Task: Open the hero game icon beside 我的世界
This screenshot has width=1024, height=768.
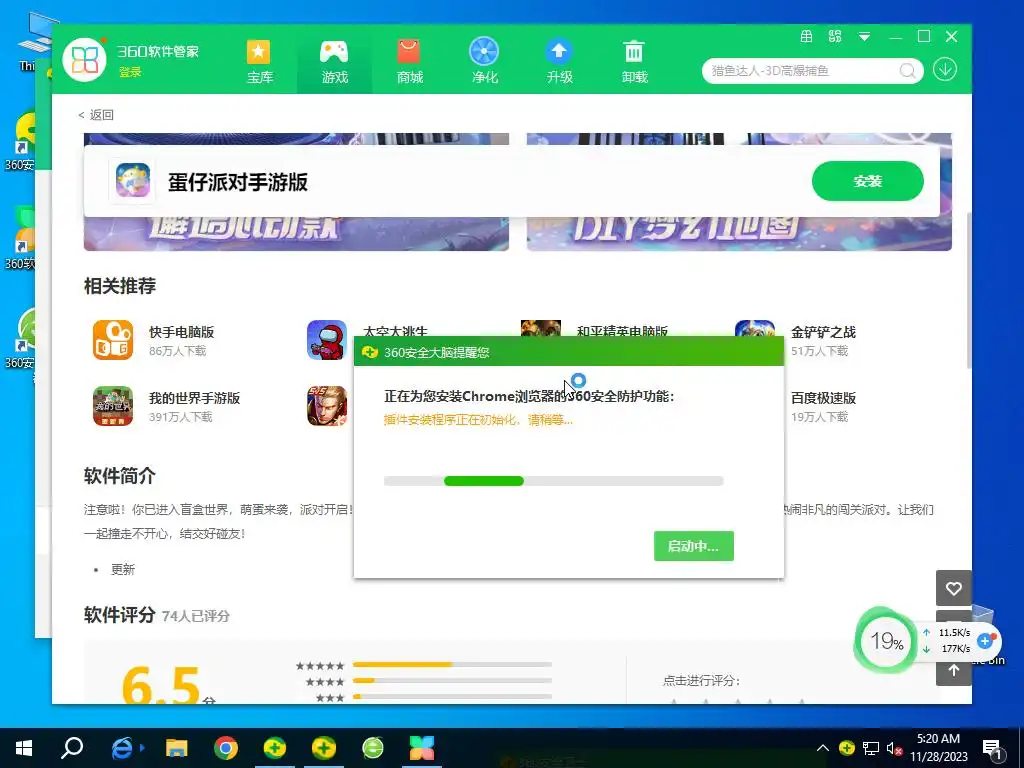Action: tap(327, 406)
